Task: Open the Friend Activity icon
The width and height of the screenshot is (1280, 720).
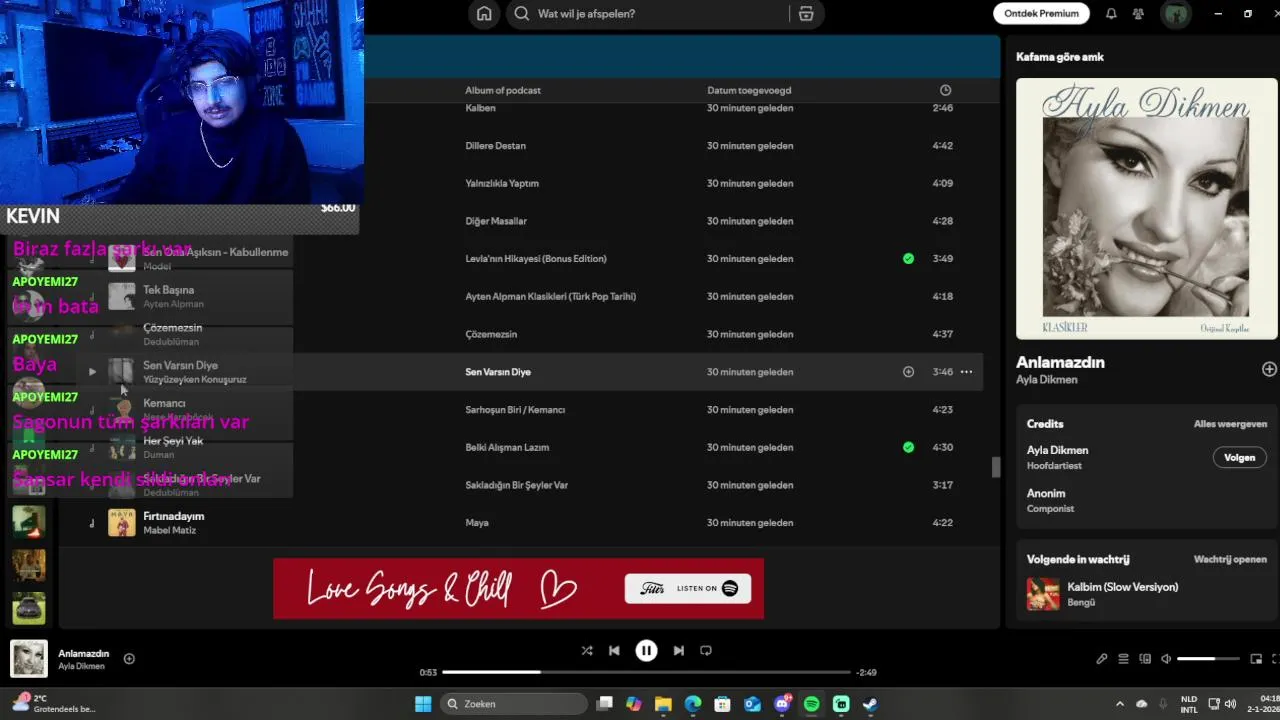Action: (1138, 14)
